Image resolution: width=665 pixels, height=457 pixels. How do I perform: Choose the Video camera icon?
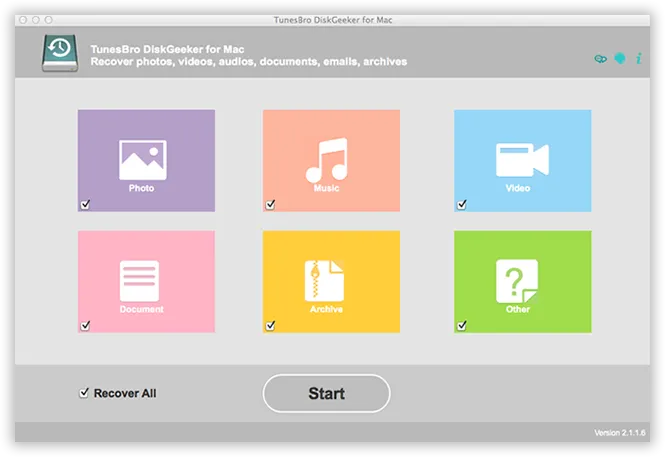pyautogui.click(x=522, y=159)
